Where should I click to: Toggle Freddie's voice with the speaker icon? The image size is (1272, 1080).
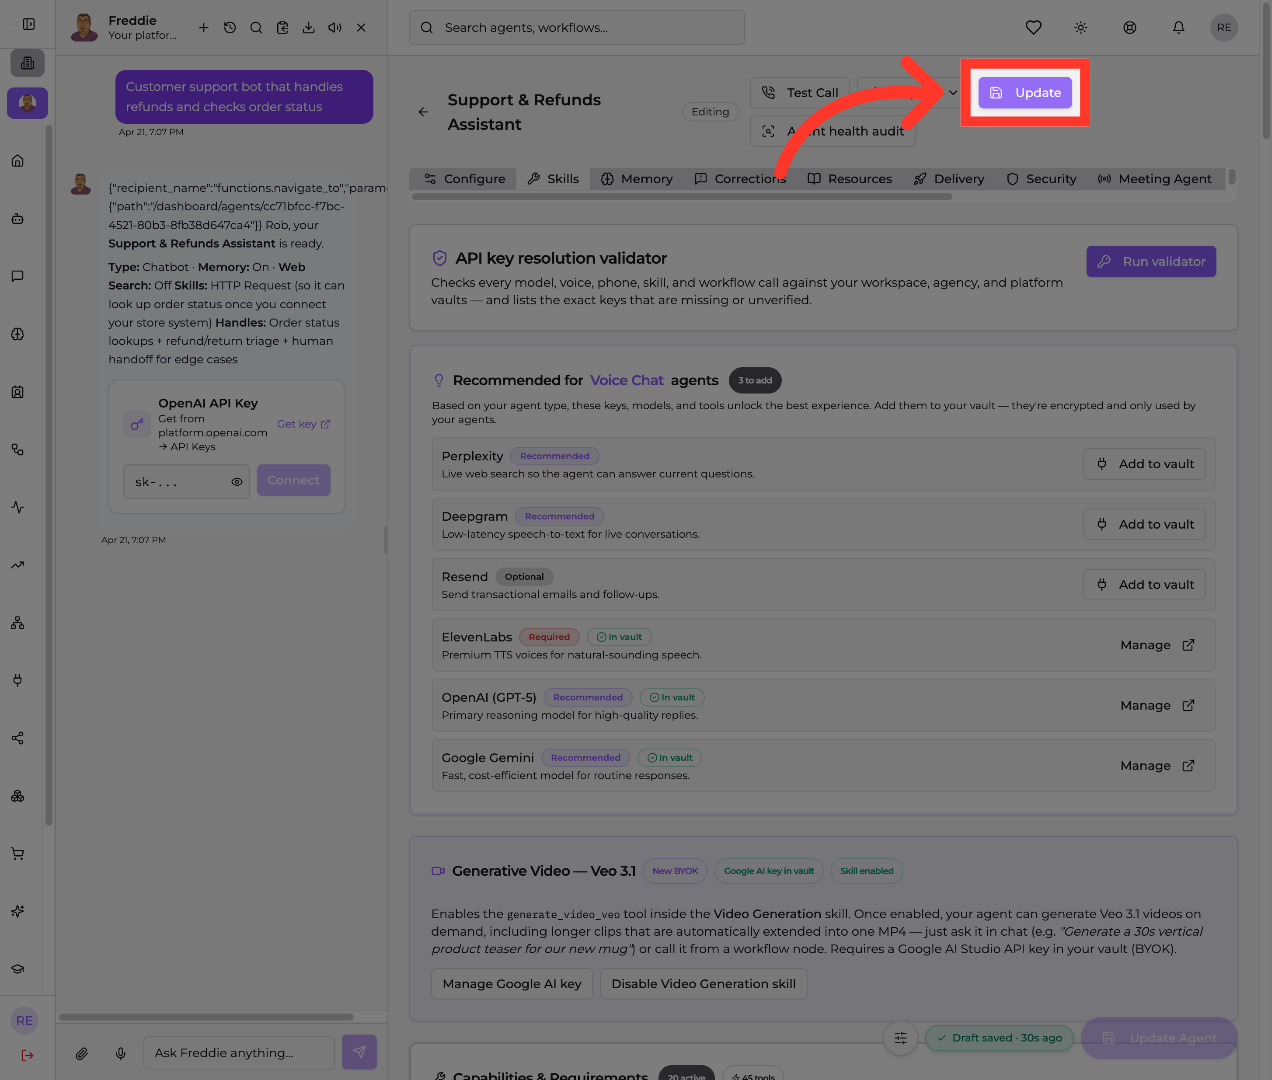[335, 28]
